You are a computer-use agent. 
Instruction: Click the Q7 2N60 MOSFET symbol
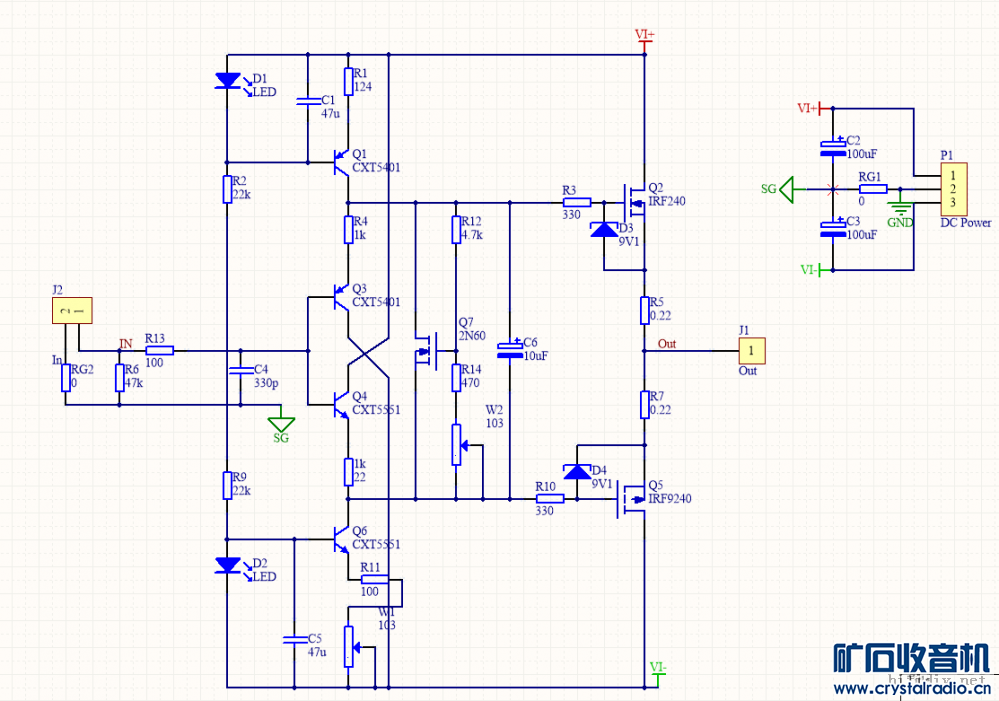click(427, 351)
